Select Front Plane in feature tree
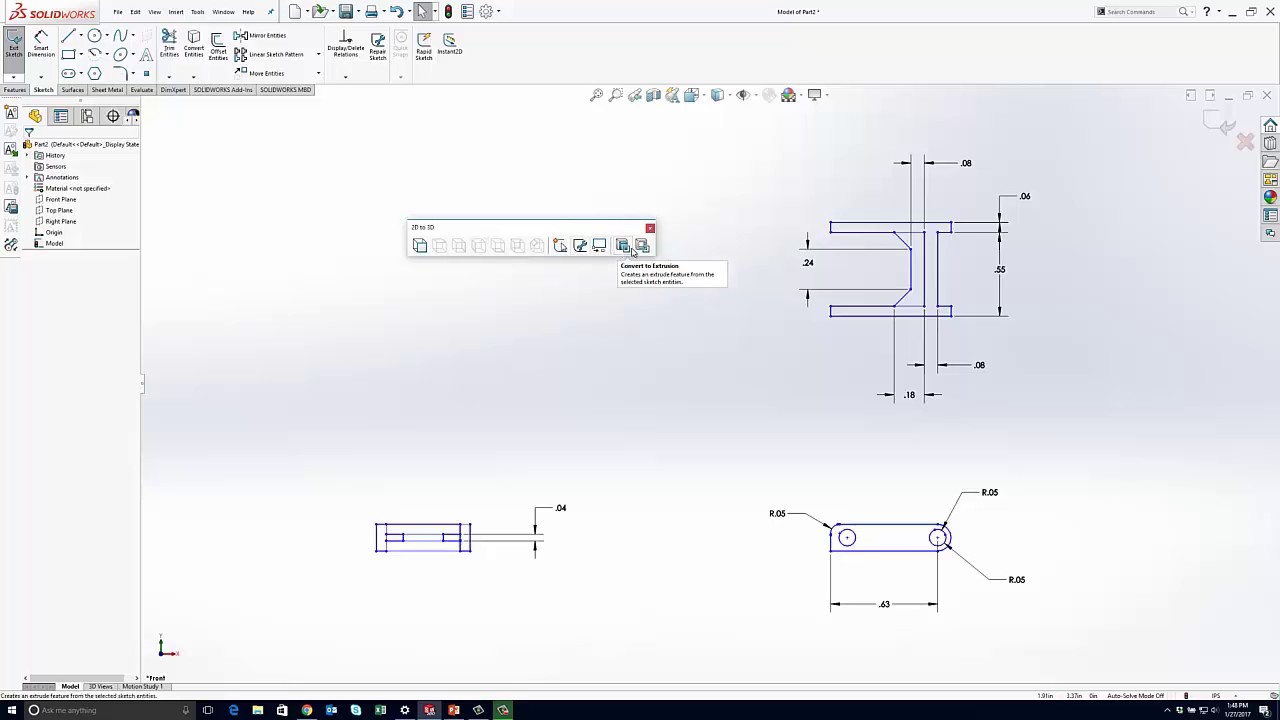 (60, 199)
